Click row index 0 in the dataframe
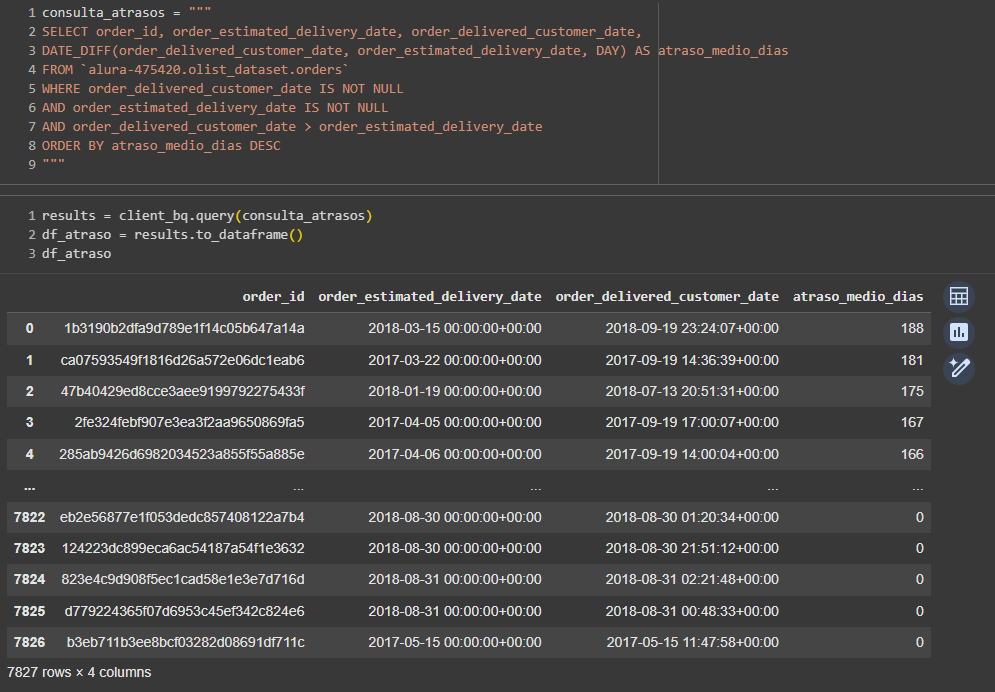 (29, 328)
